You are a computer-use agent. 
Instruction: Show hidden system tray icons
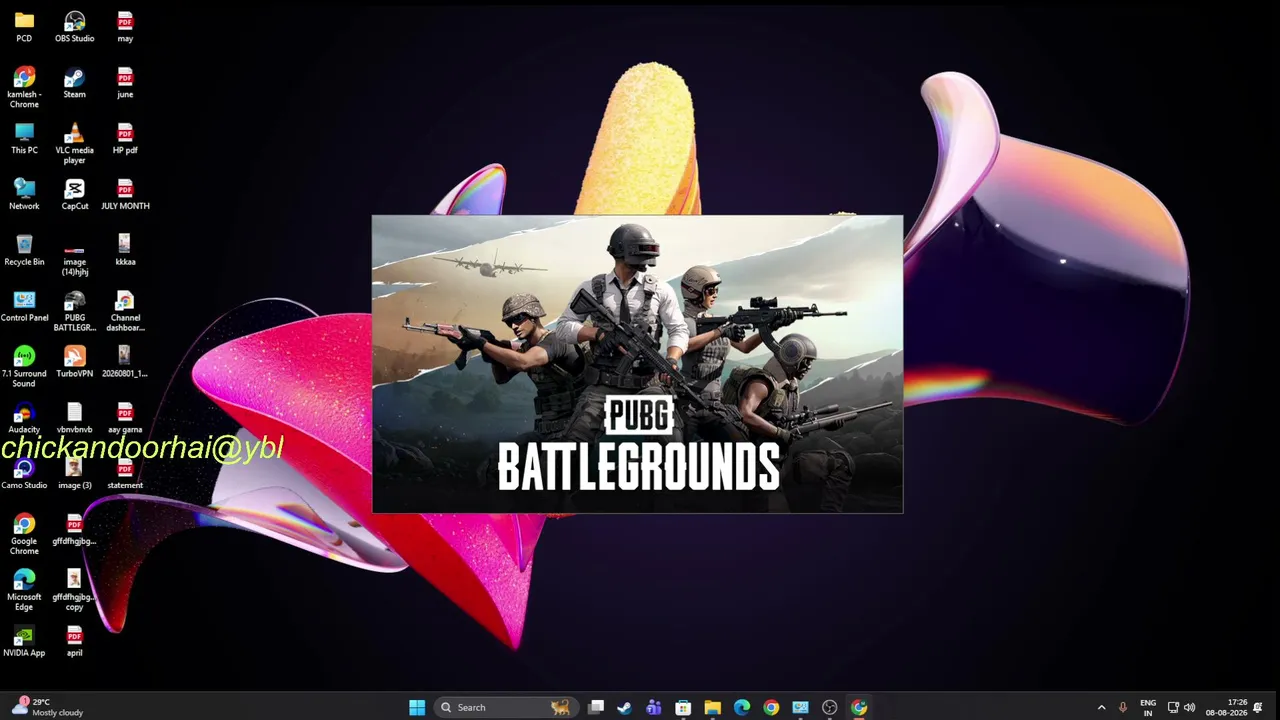tap(1101, 708)
